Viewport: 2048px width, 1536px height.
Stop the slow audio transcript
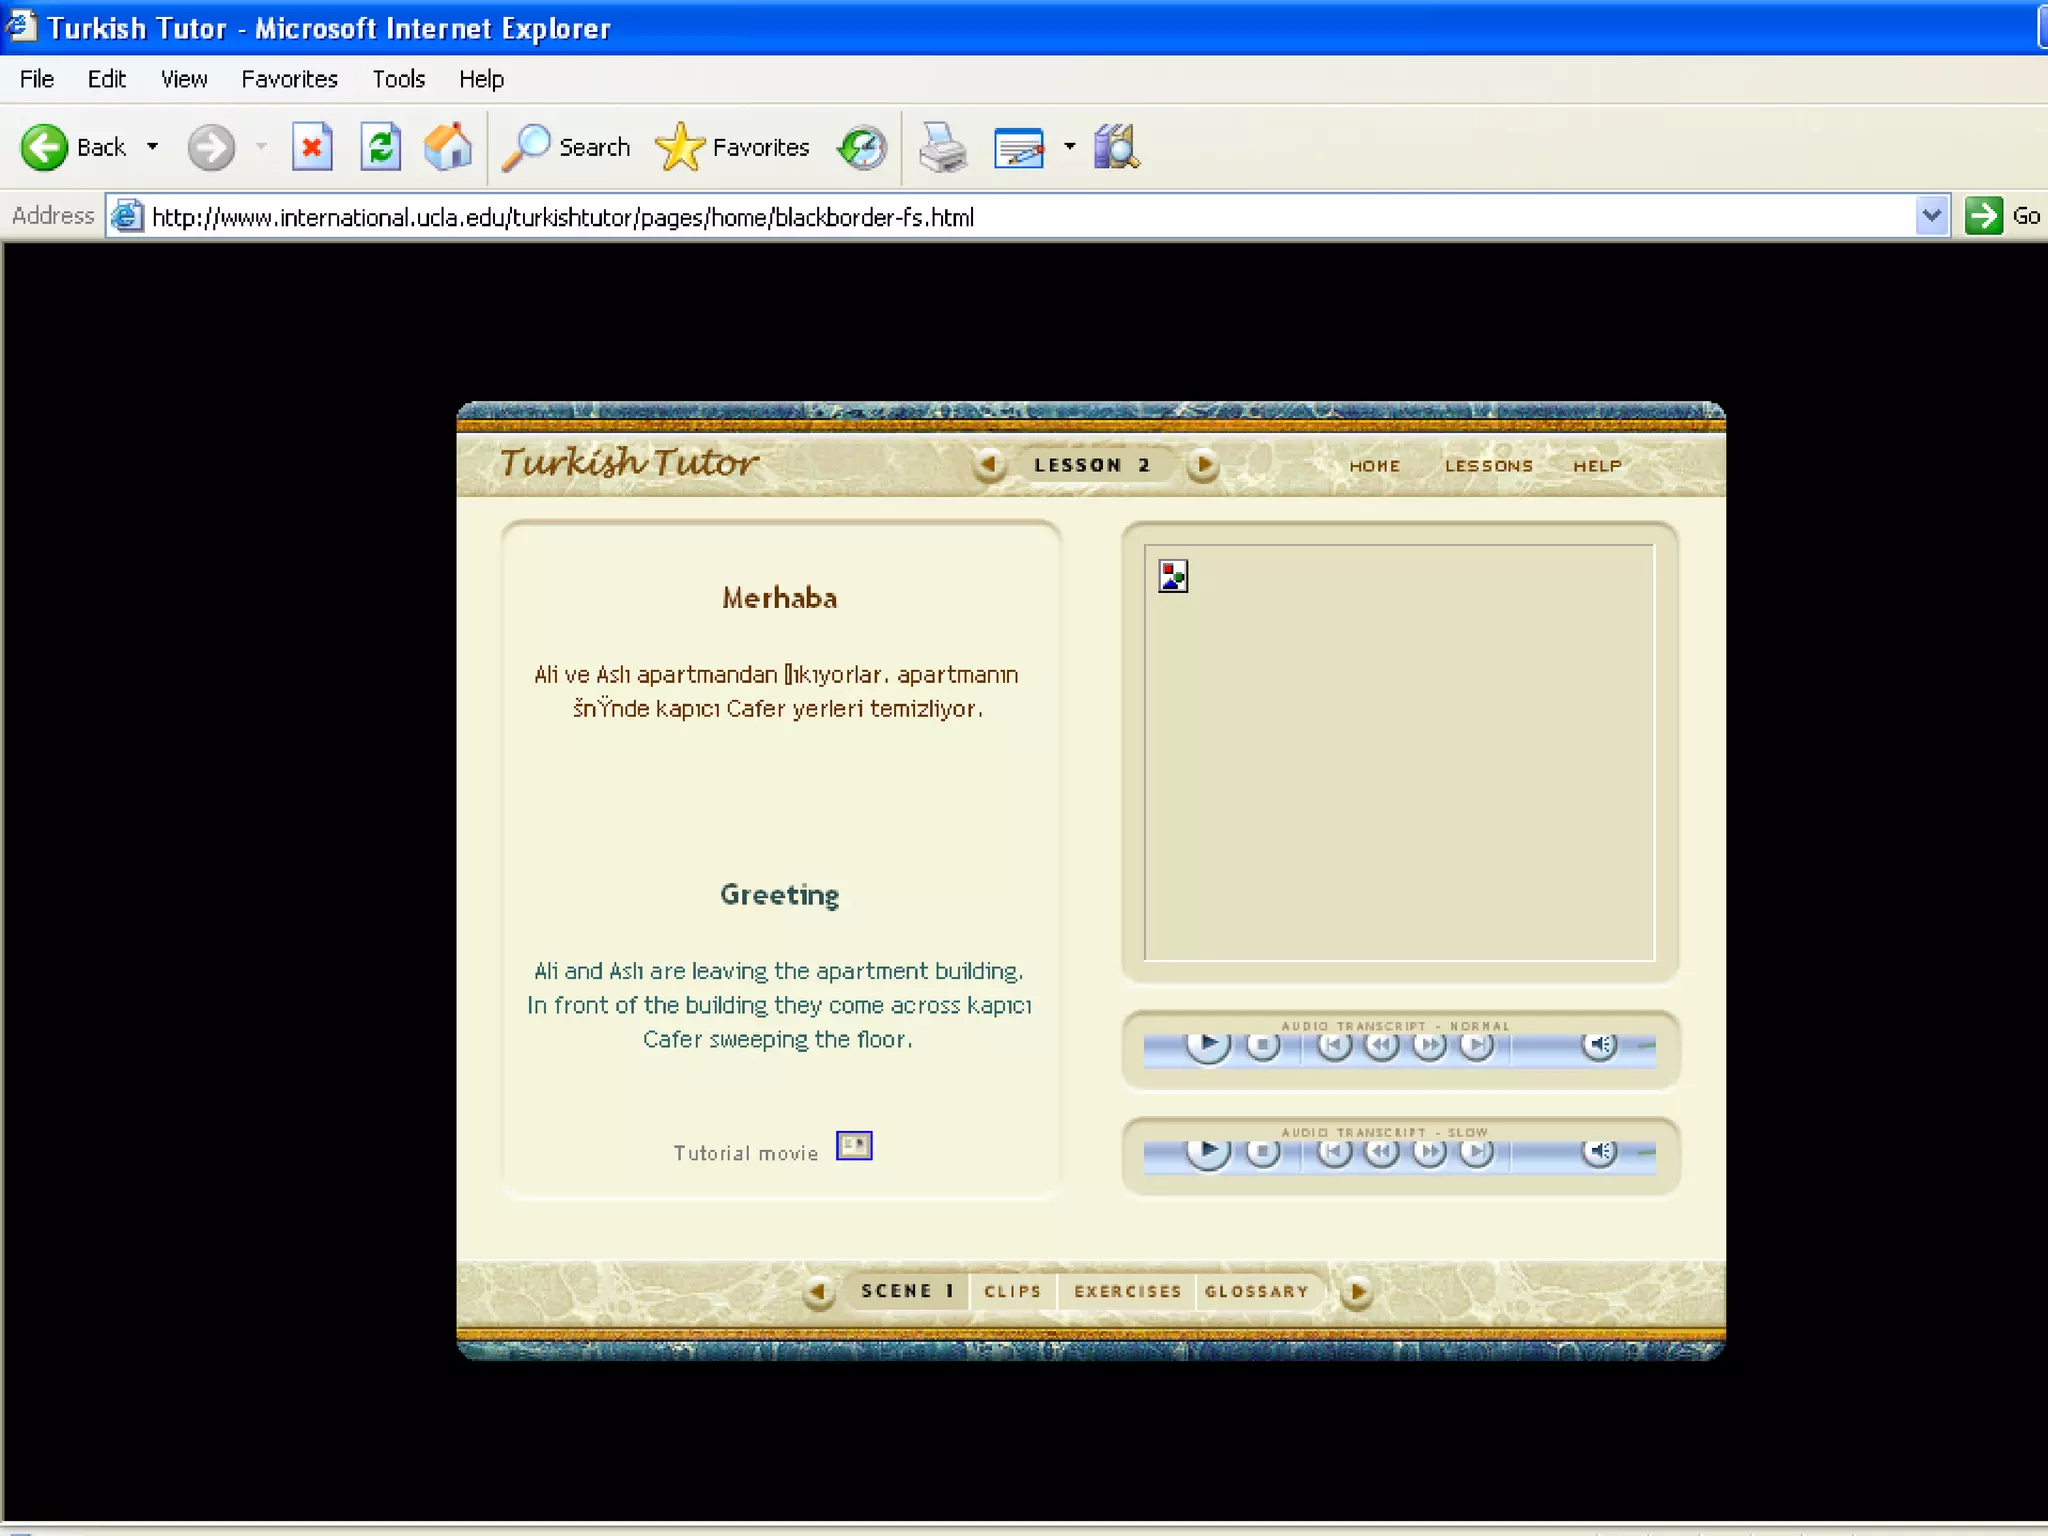pyautogui.click(x=1262, y=1153)
